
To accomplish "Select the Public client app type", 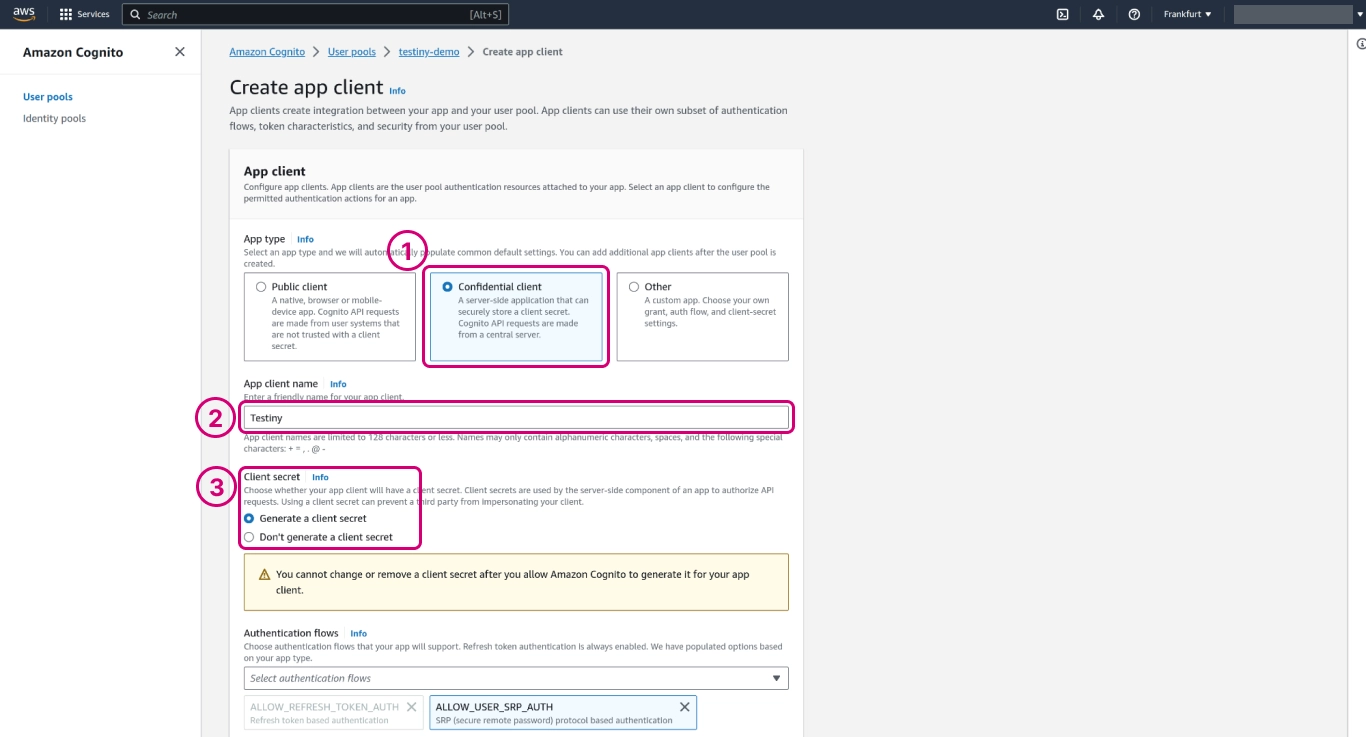I will tap(261, 287).
